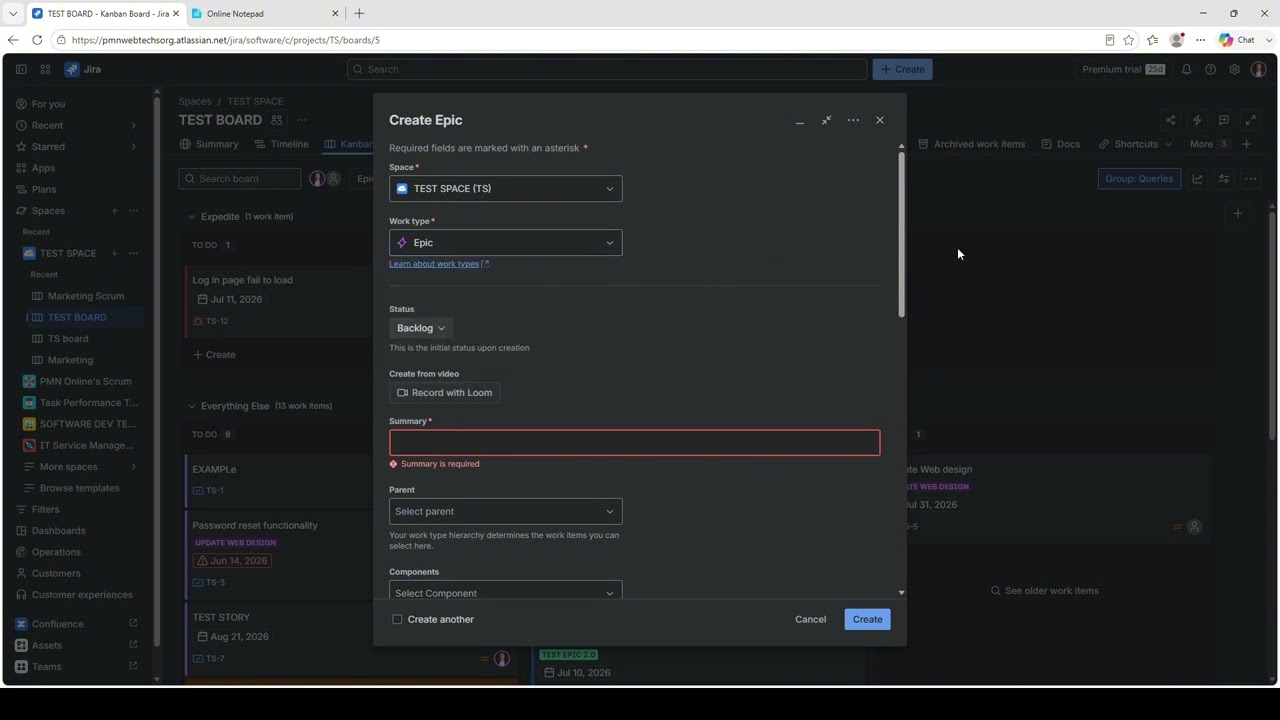Select TS board in the sidebar
This screenshot has height=720, width=1280.
coord(68,338)
